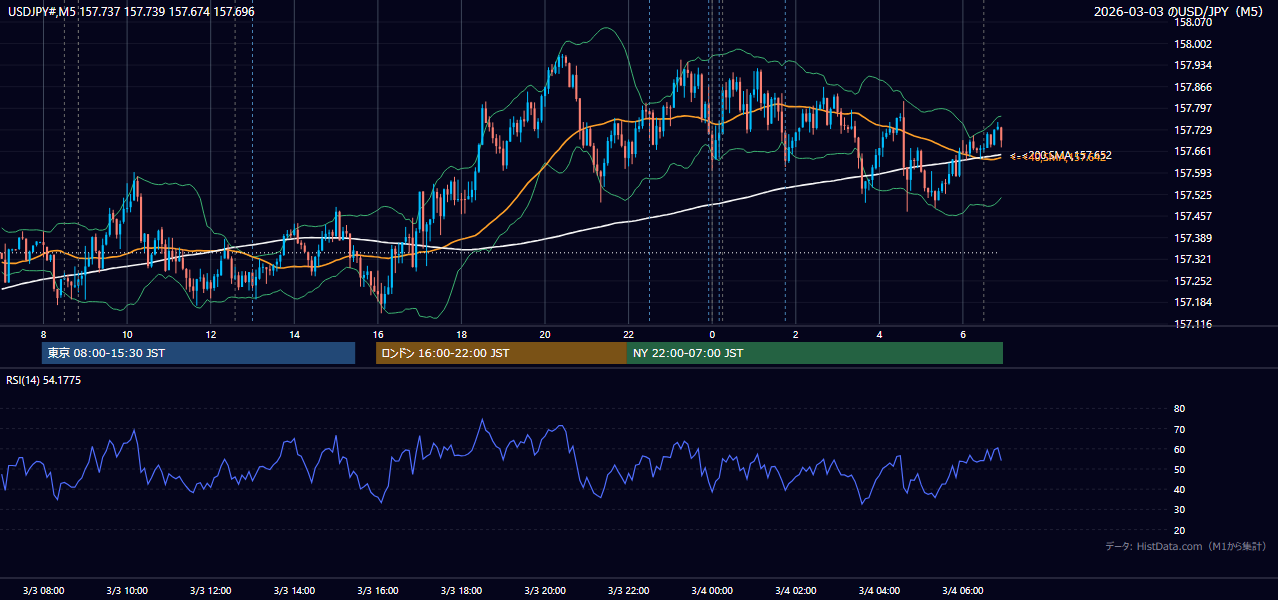Click price axis value 157.116
Screen dimensions: 1278x600
pos(1193,324)
